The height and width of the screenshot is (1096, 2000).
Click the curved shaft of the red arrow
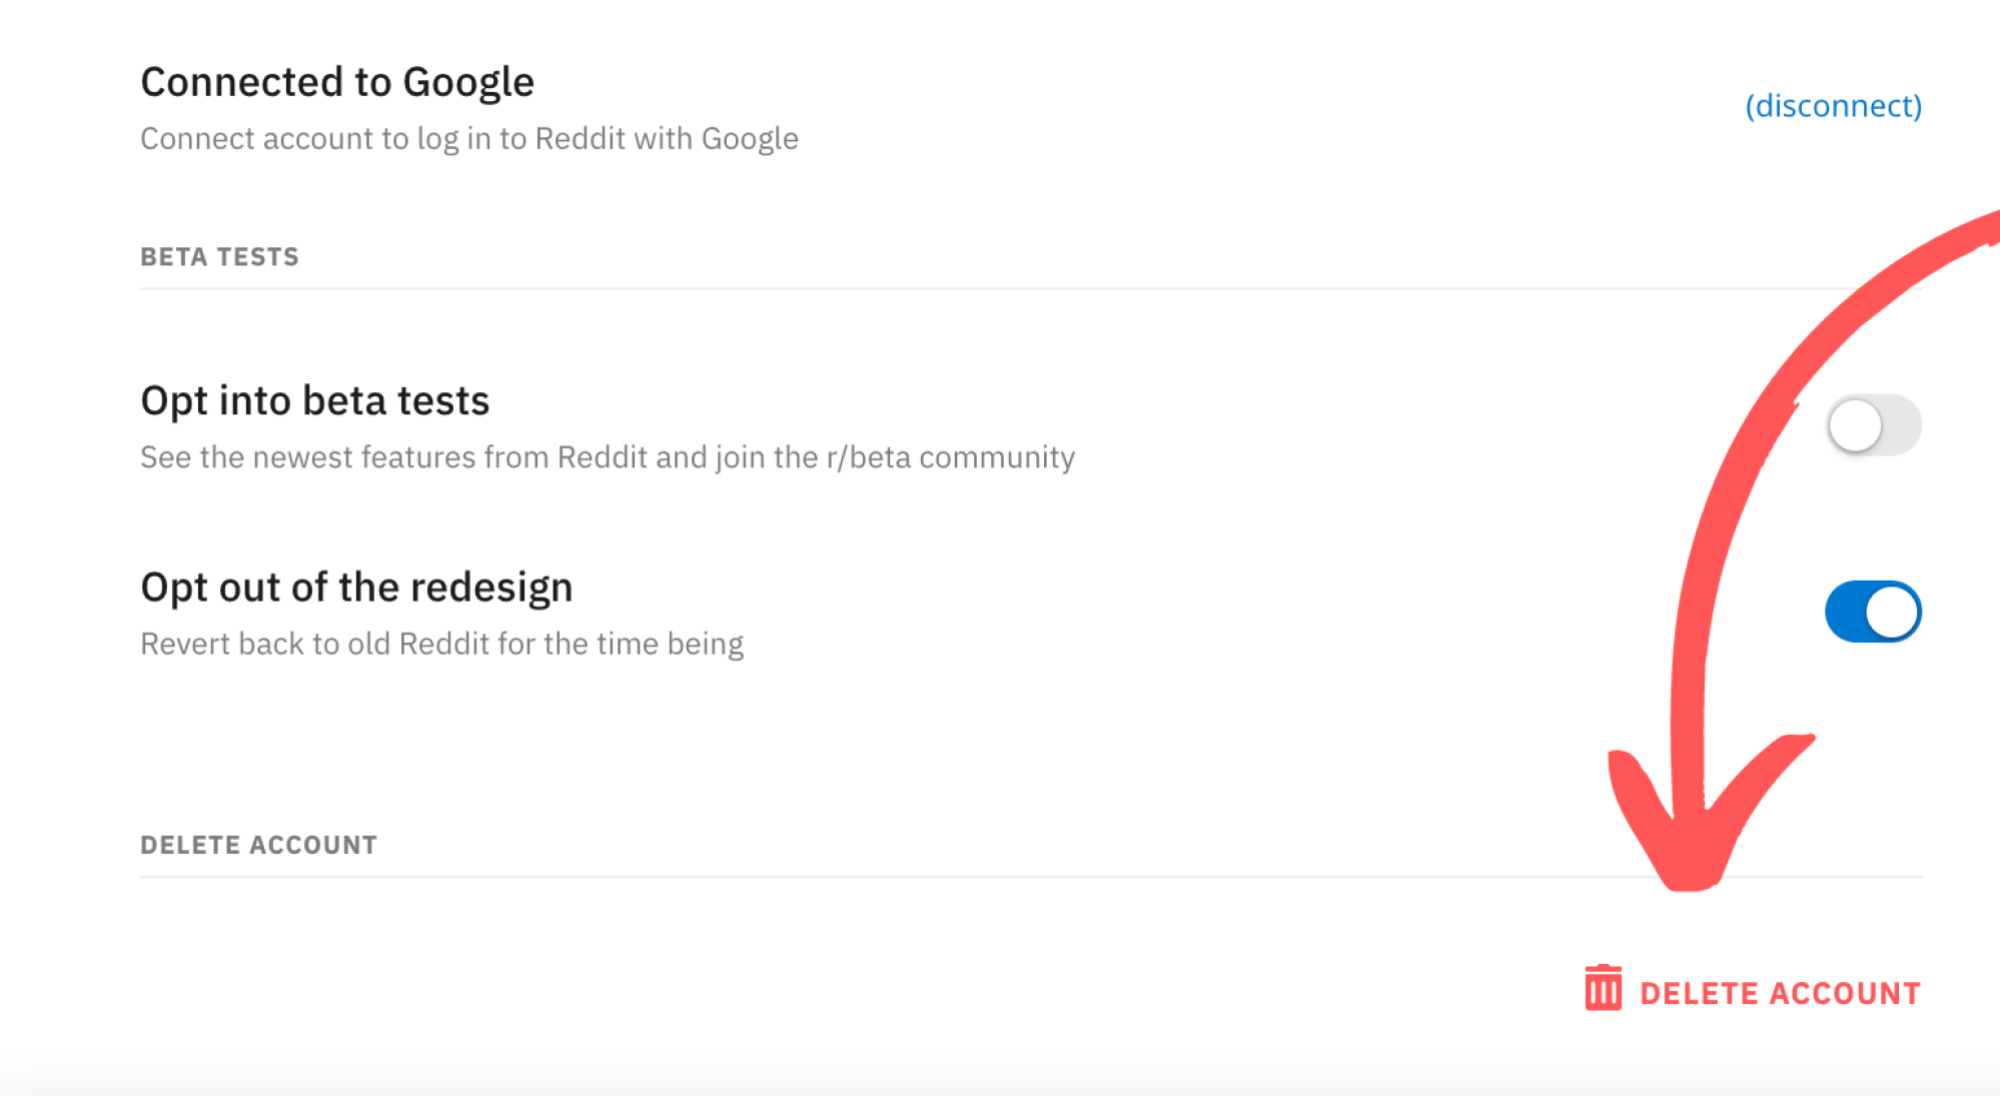coord(1730,500)
